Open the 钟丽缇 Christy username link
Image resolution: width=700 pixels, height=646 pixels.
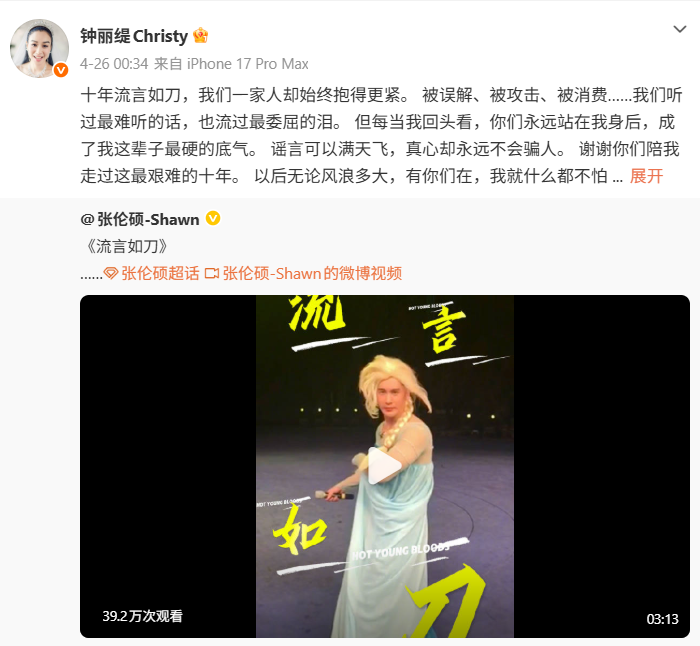tap(134, 36)
